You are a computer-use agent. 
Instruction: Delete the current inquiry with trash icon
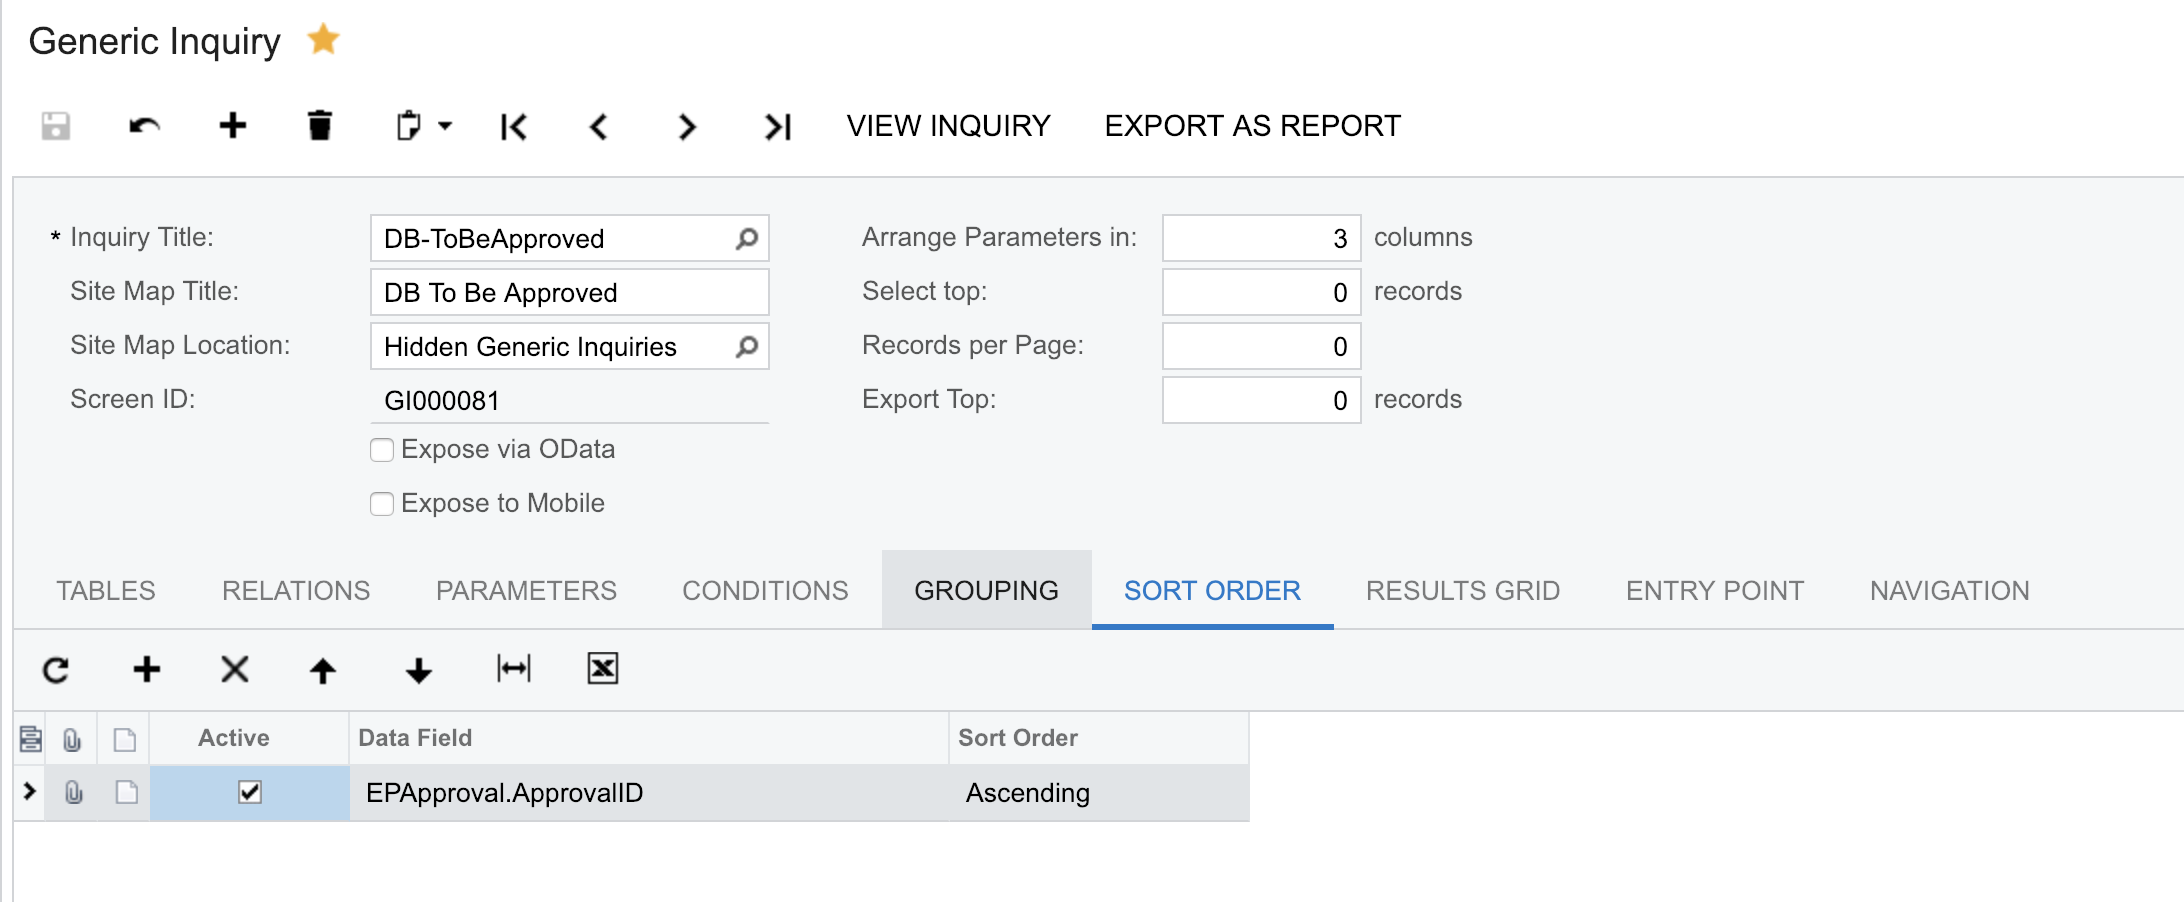[x=319, y=126]
